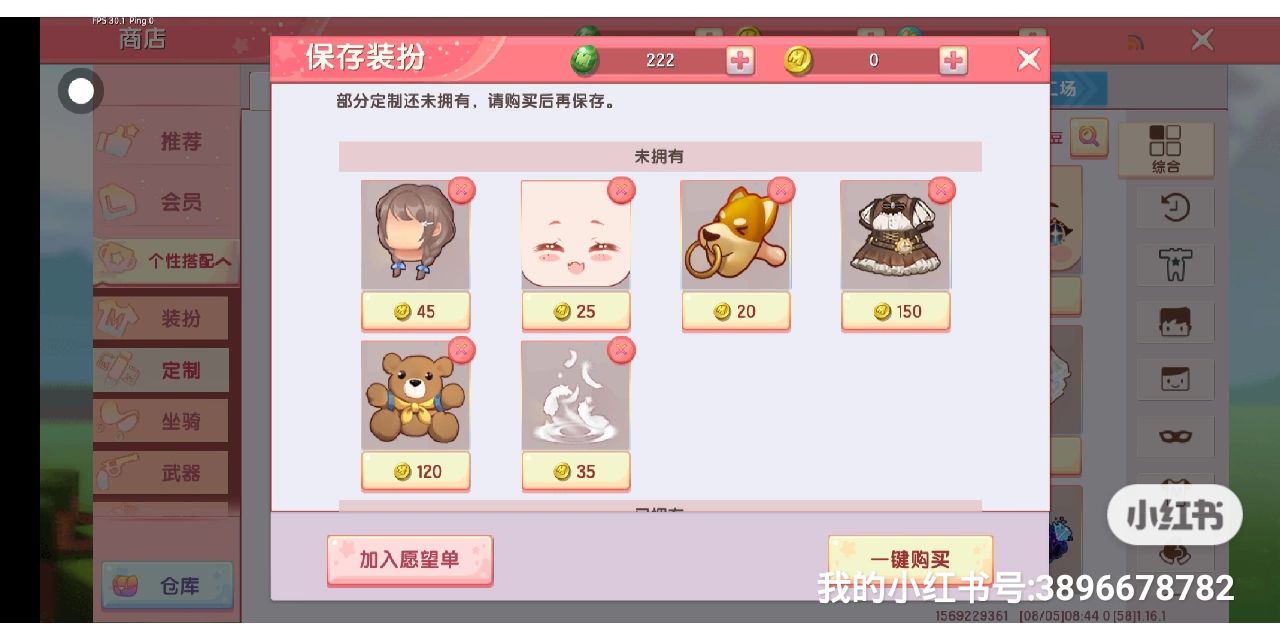Remove the smiling face item
1280x640 pixels.
click(x=621, y=190)
